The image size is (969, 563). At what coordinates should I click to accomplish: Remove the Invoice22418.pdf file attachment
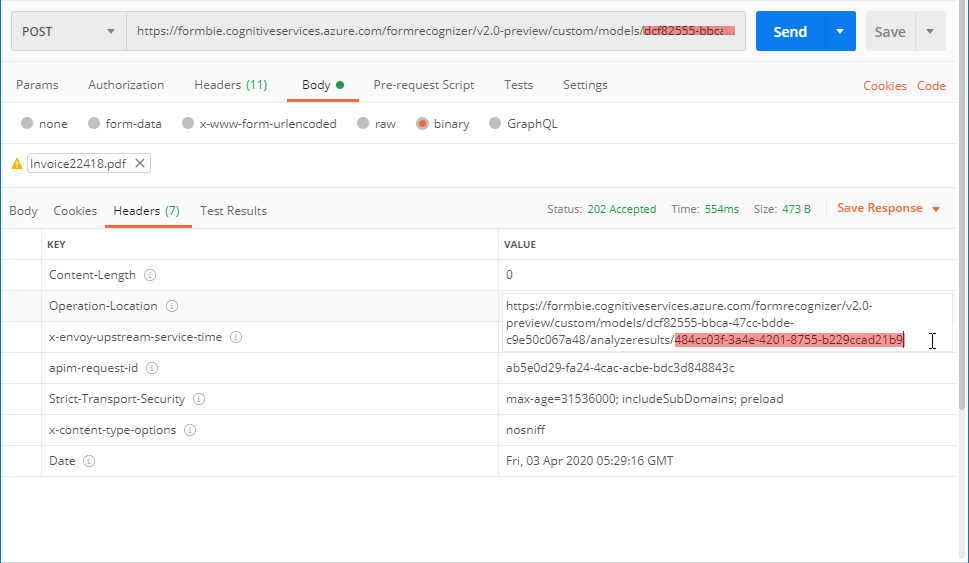(x=140, y=163)
